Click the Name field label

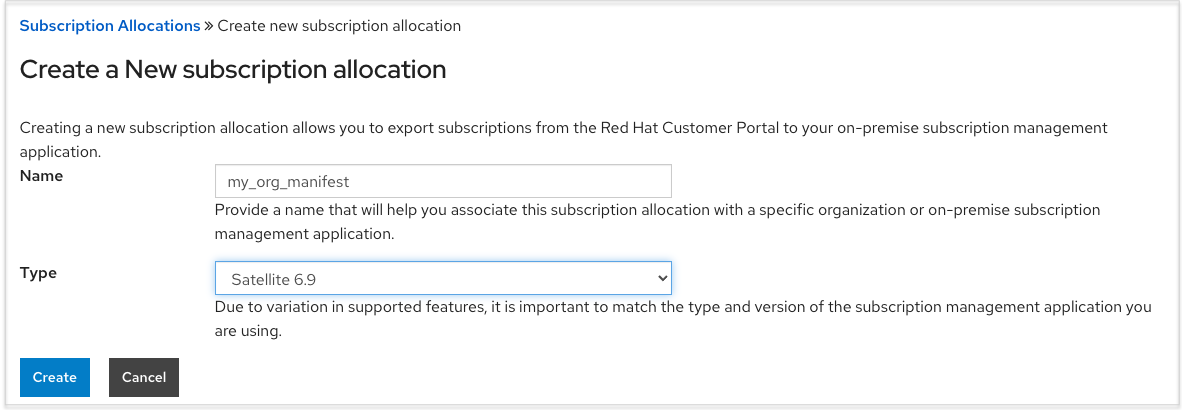click(x=41, y=176)
